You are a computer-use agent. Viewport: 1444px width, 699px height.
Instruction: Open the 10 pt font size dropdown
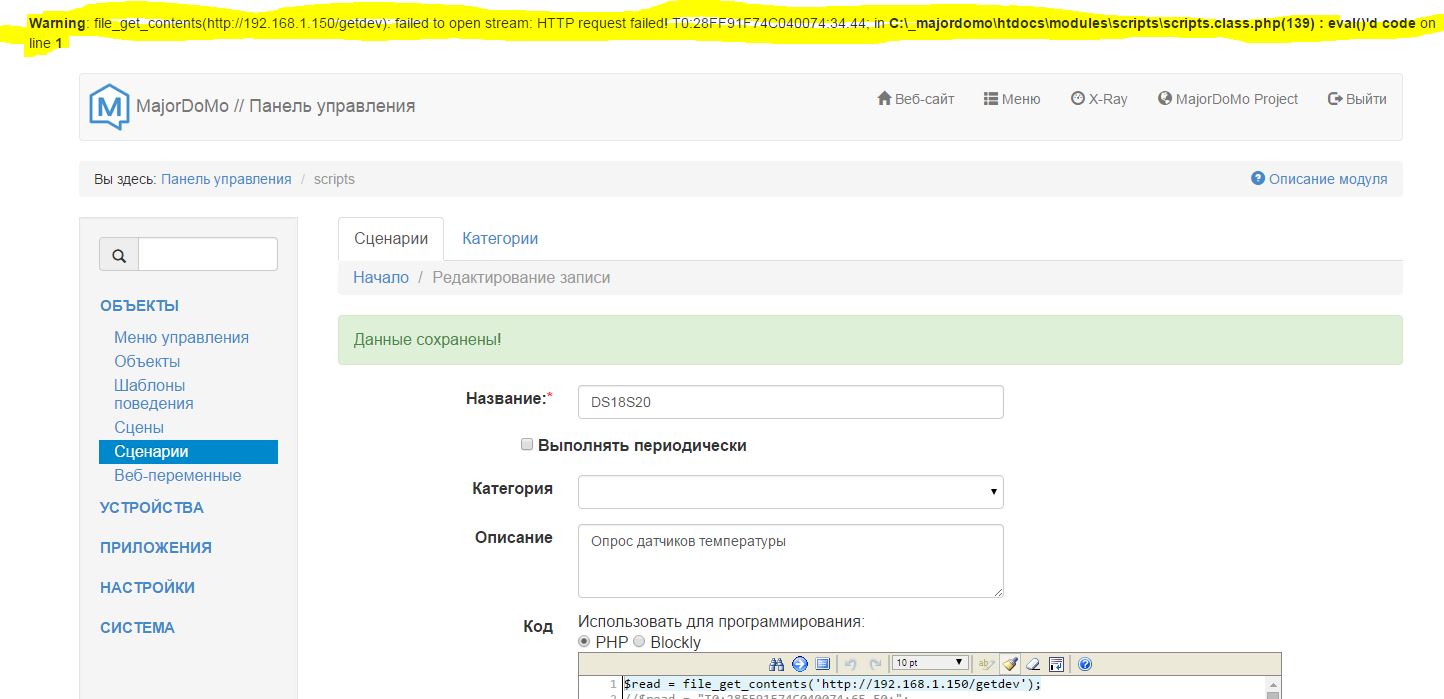point(930,663)
